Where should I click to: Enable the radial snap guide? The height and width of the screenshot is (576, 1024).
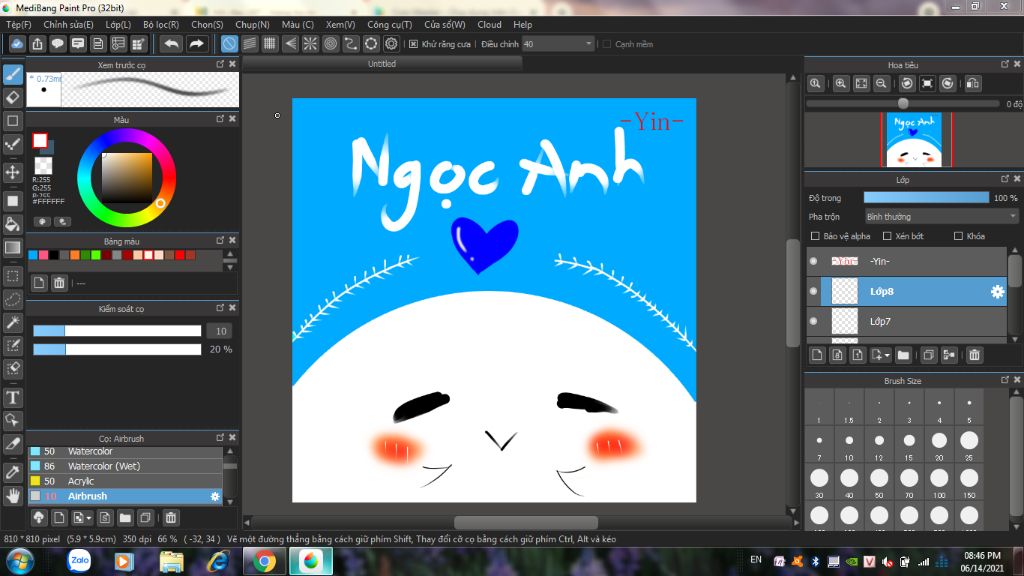coord(310,44)
